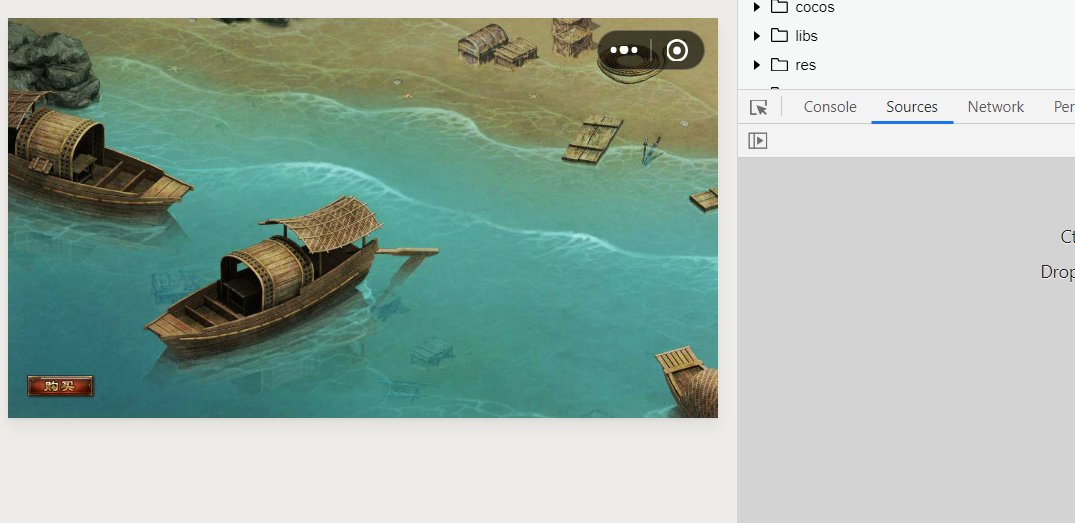Screen dimensions: 1075x523
Task: Expand the res folder
Action: (757, 64)
